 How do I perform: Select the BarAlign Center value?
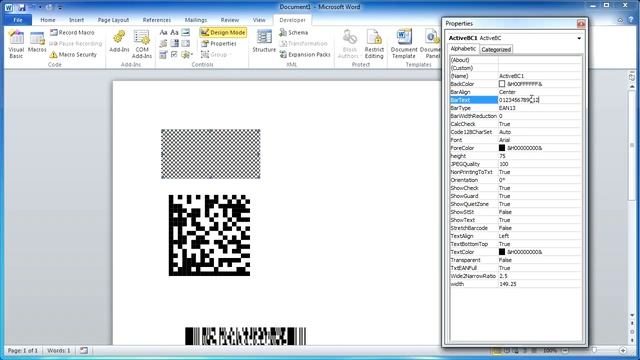pos(540,92)
